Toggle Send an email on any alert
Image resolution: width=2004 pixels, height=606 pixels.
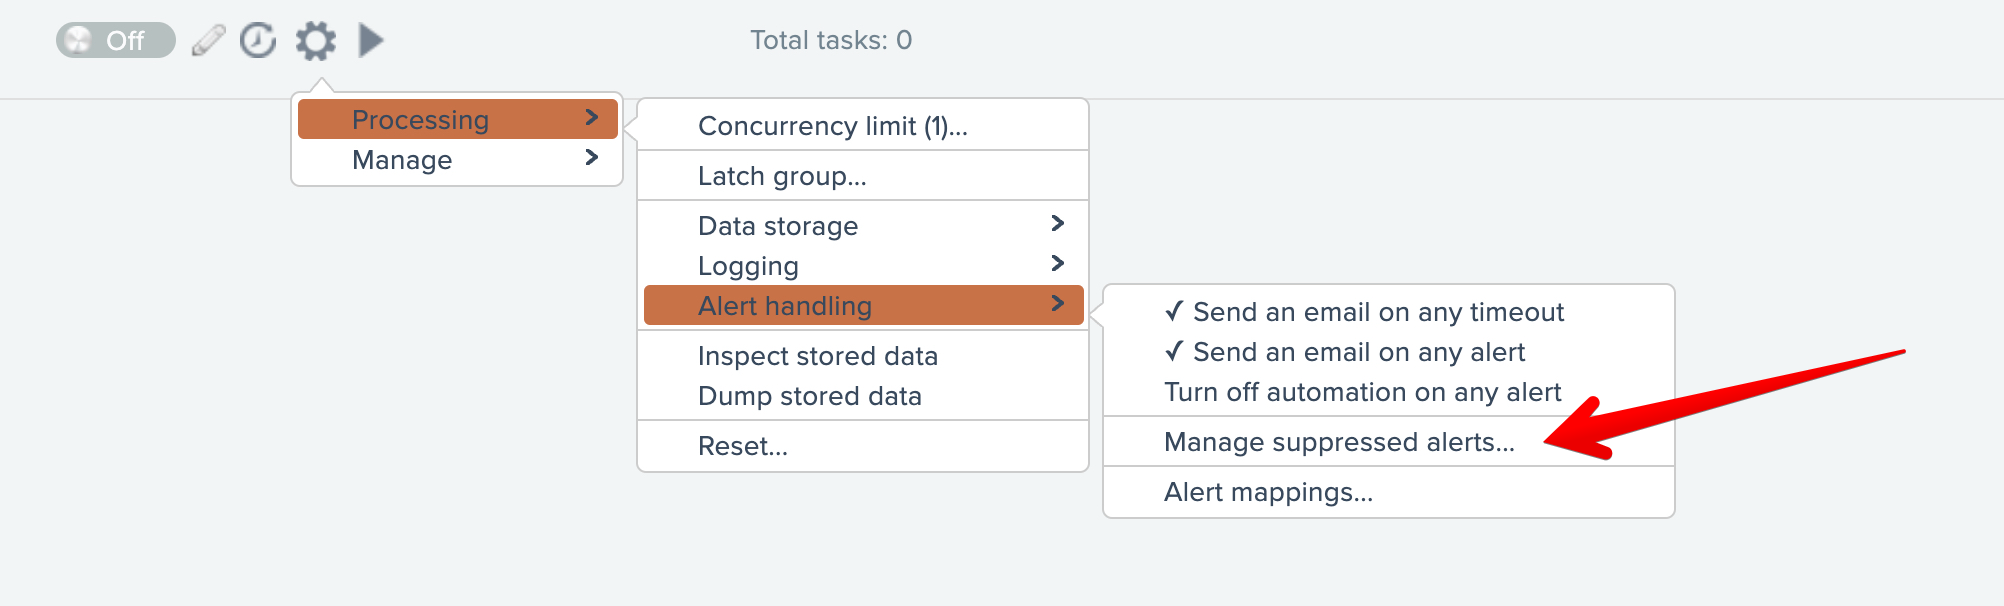pos(1358,352)
